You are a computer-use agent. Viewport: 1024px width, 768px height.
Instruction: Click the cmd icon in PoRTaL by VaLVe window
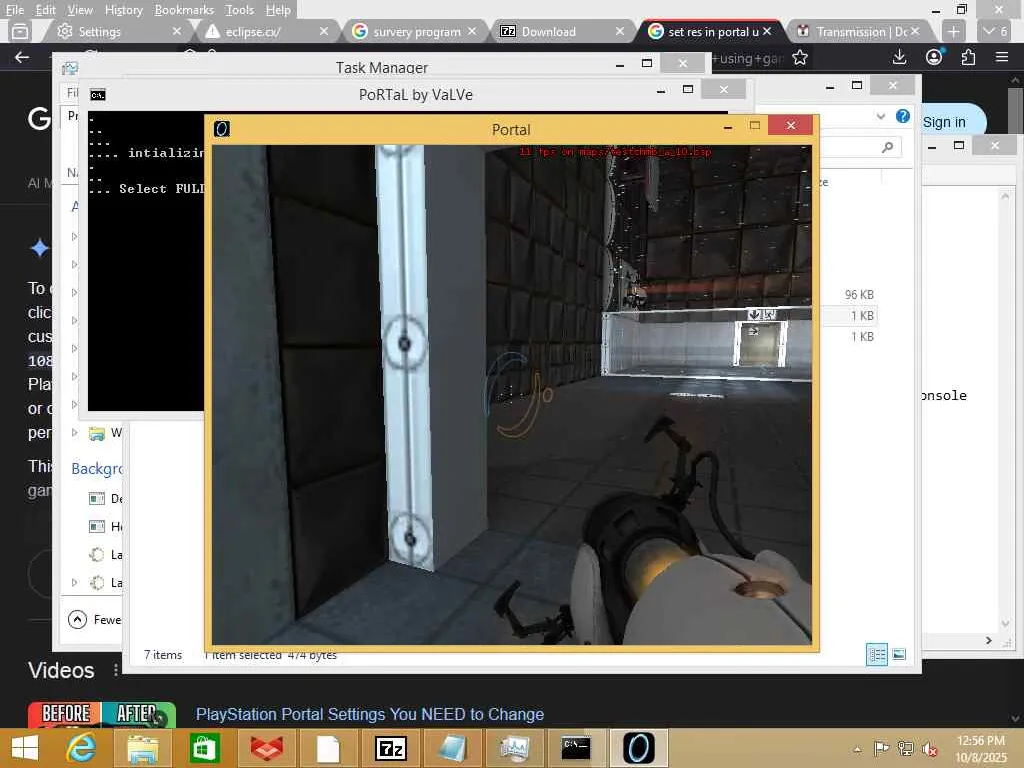98,95
